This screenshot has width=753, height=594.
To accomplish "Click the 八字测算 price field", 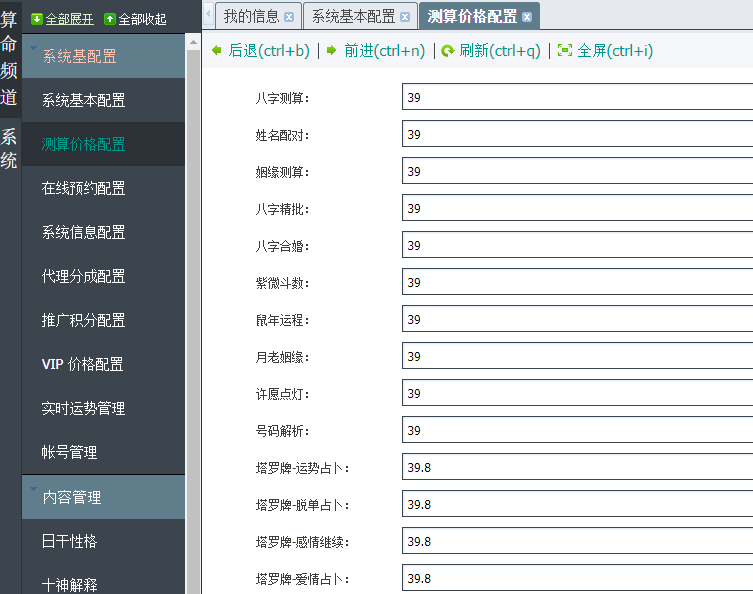I will coord(577,97).
